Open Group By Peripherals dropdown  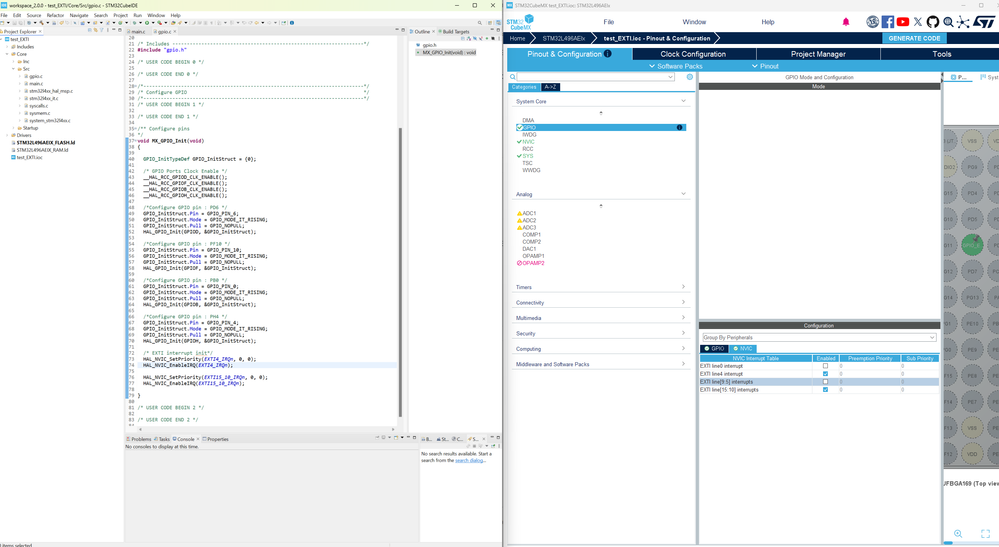pos(819,337)
